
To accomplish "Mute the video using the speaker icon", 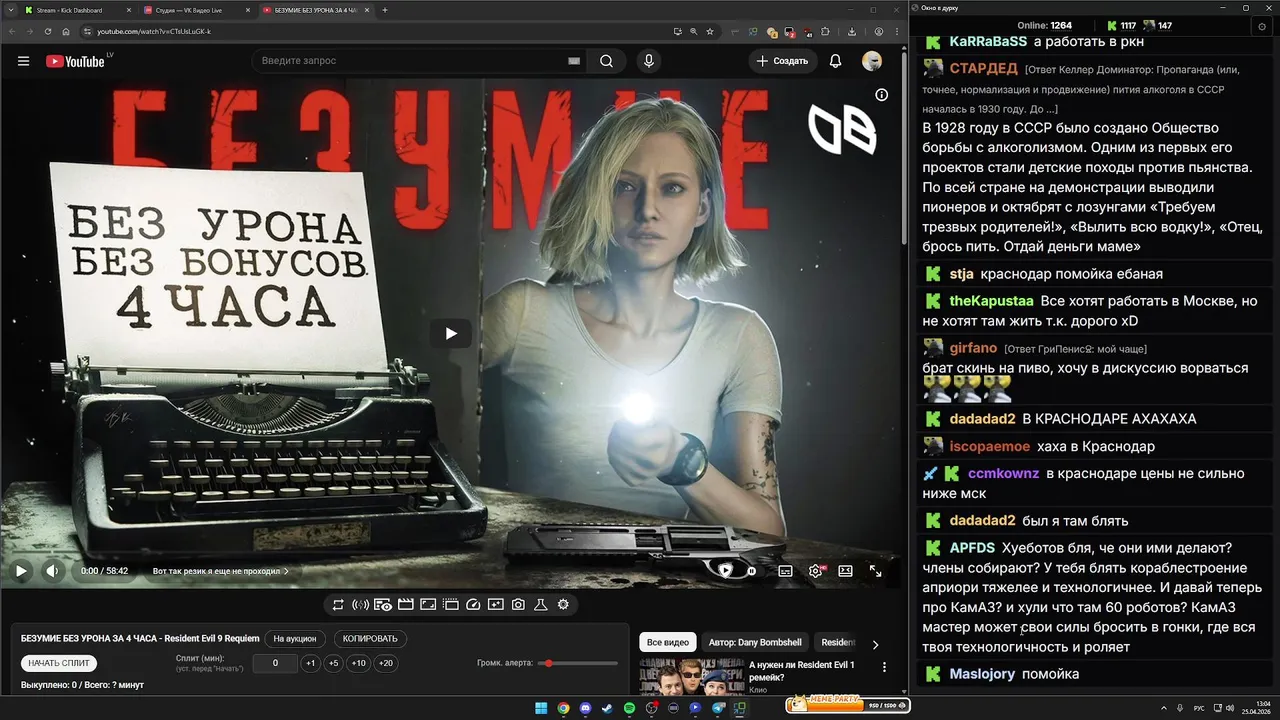I will pyautogui.click(x=52, y=571).
